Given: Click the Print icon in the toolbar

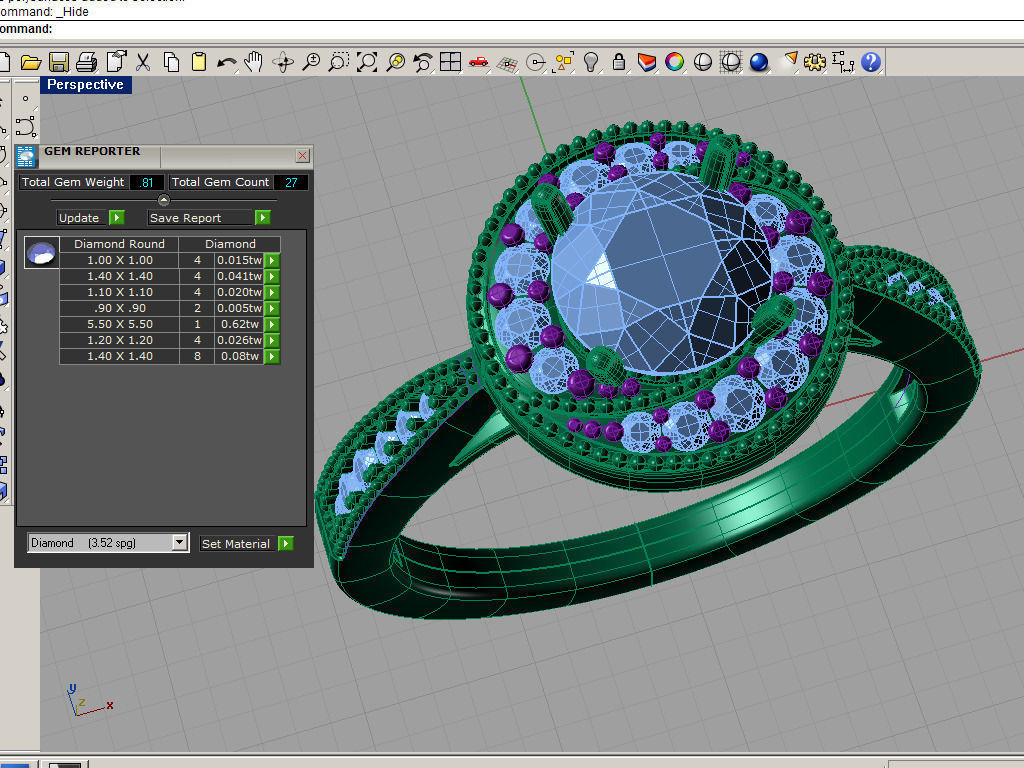Looking at the screenshot, I should click(86, 62).
